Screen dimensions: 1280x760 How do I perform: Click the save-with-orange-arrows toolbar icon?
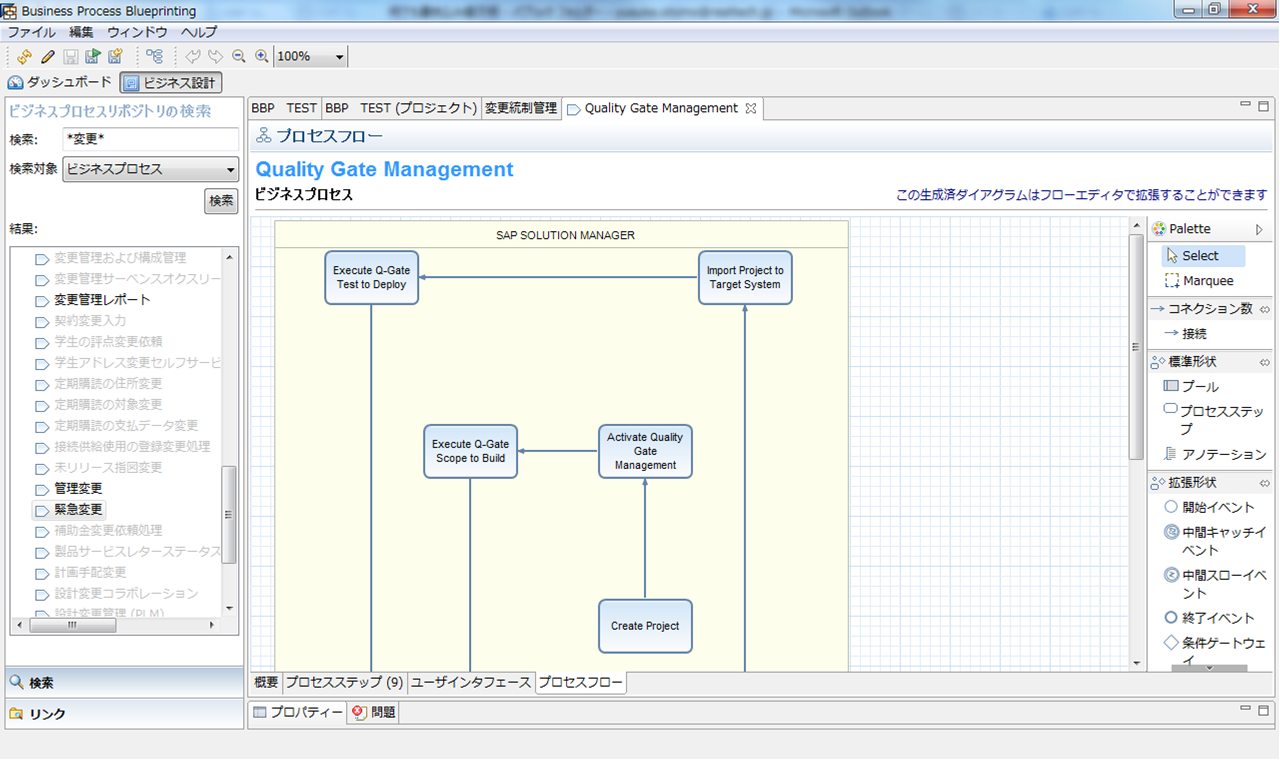(116, 57)
